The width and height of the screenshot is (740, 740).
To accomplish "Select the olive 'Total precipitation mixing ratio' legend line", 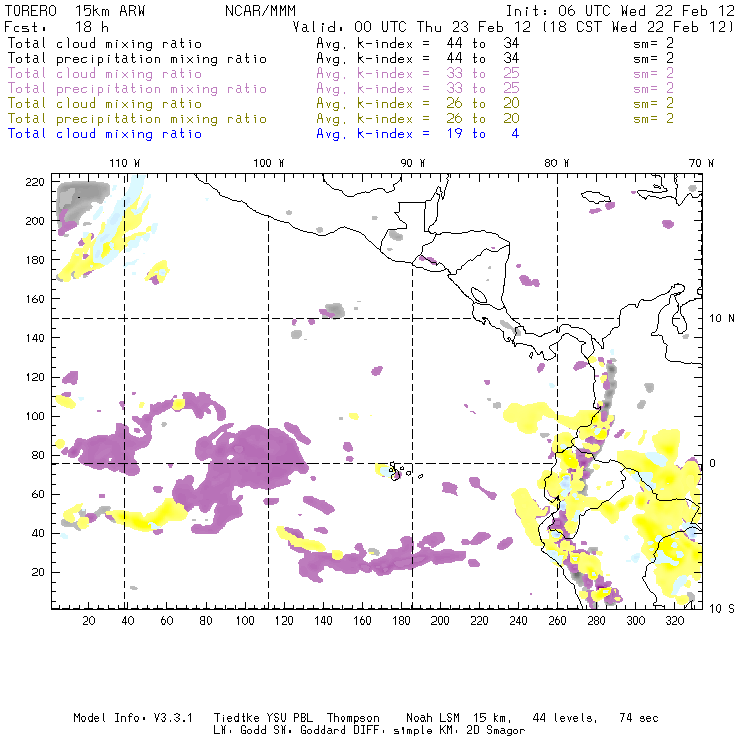I will tap(137, 119).
